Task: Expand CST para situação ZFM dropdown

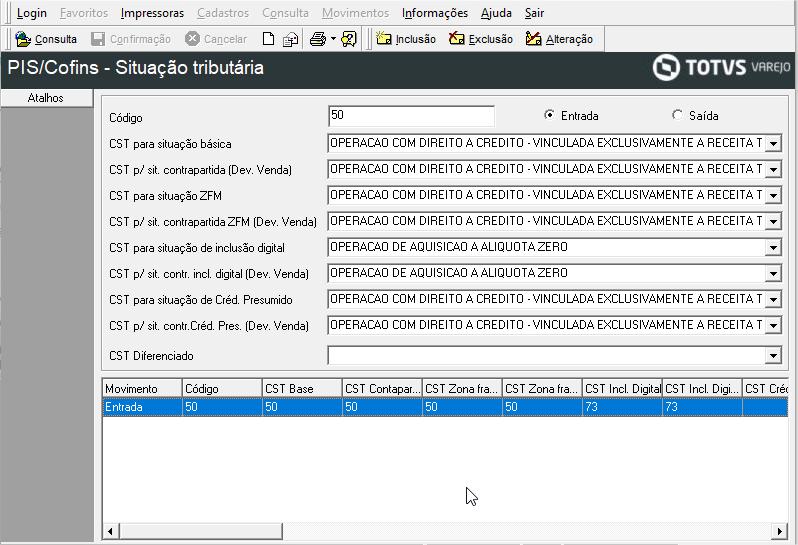Action: pos(773,195)
